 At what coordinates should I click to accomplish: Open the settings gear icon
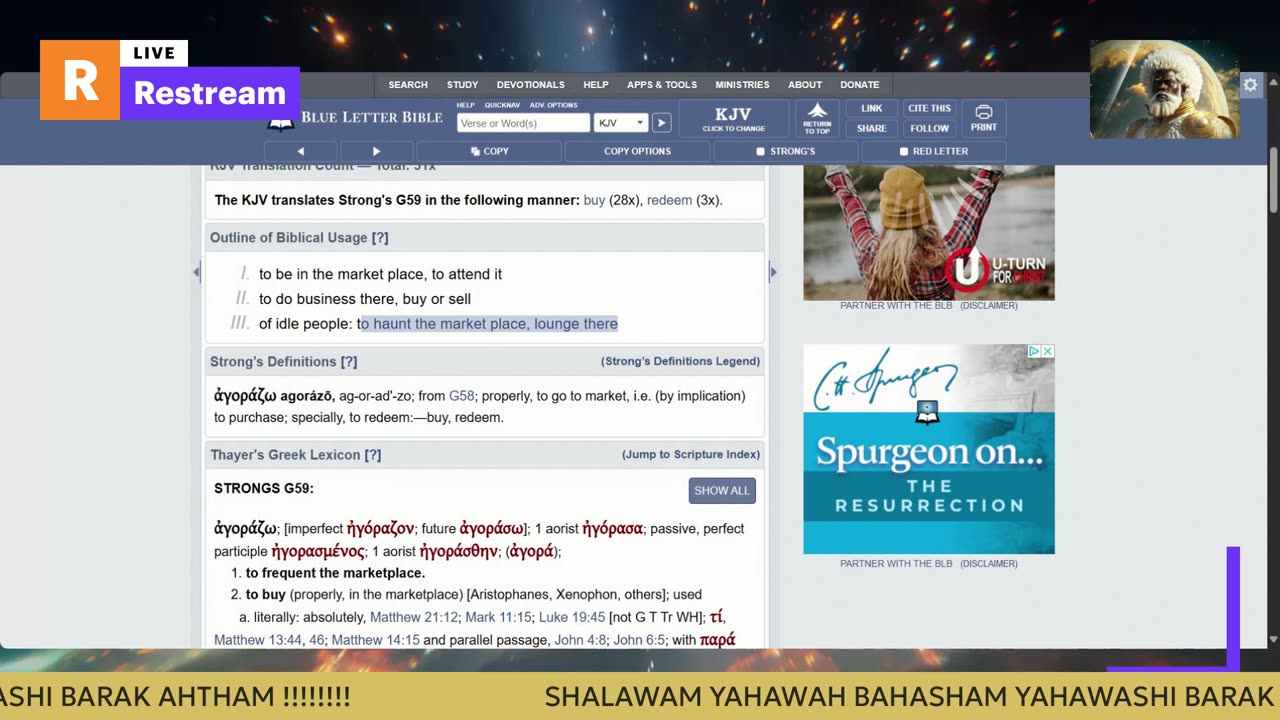tap(1250, 85)
